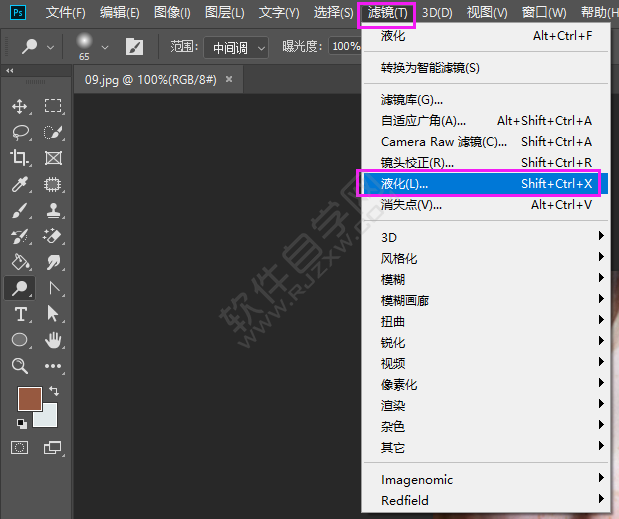Expand the 3D filter submenu
Image resolution: width=619 pixels, height=519 pixels.
(x=486, y=237)
